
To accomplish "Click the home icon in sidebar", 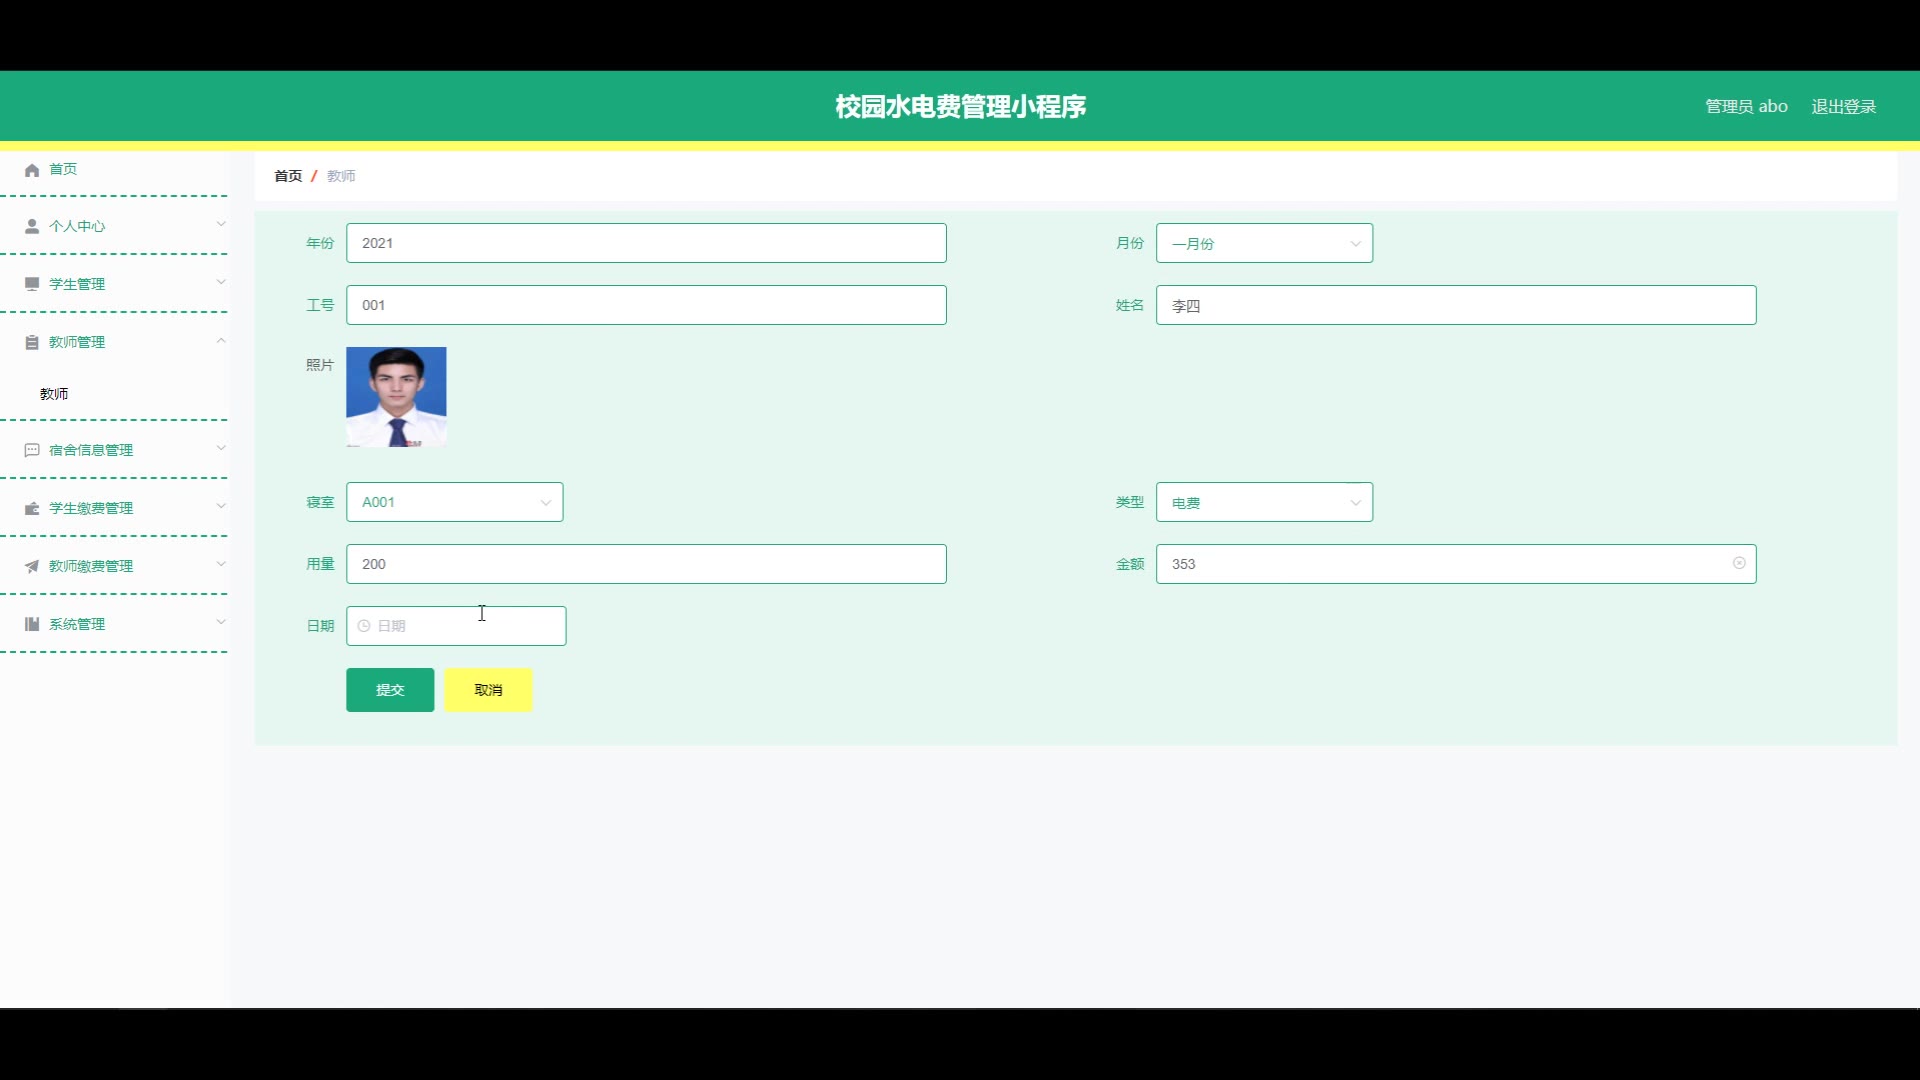I will tap(32, 170).
